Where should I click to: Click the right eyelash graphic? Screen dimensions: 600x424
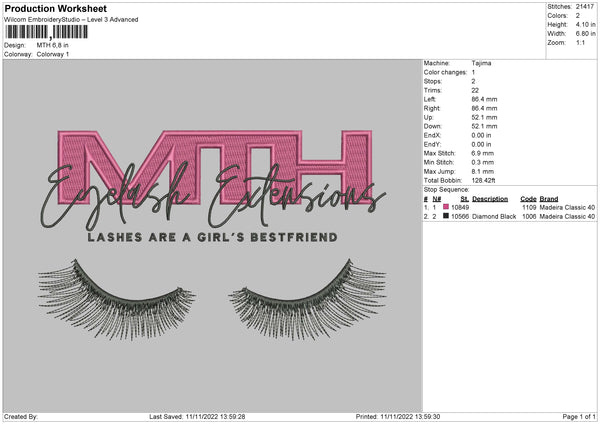tap(308, 300)
